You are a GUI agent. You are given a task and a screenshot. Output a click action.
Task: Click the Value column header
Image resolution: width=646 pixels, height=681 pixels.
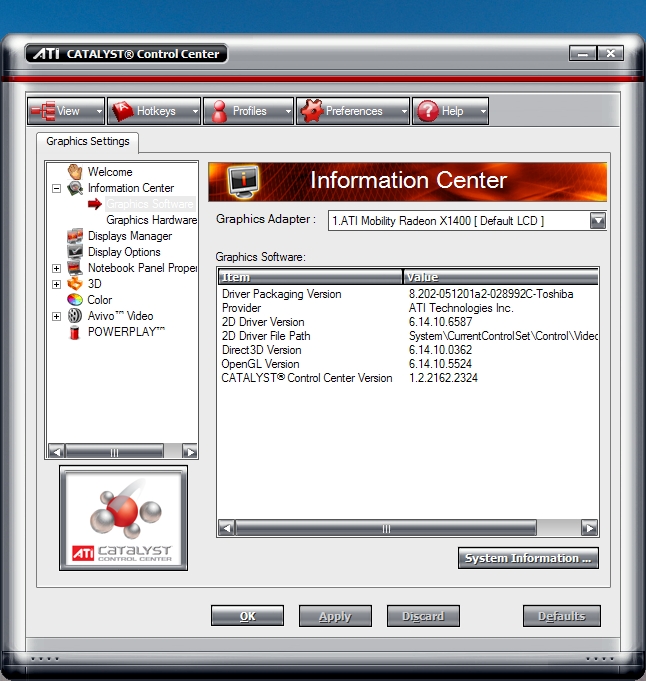pos(501,277)
